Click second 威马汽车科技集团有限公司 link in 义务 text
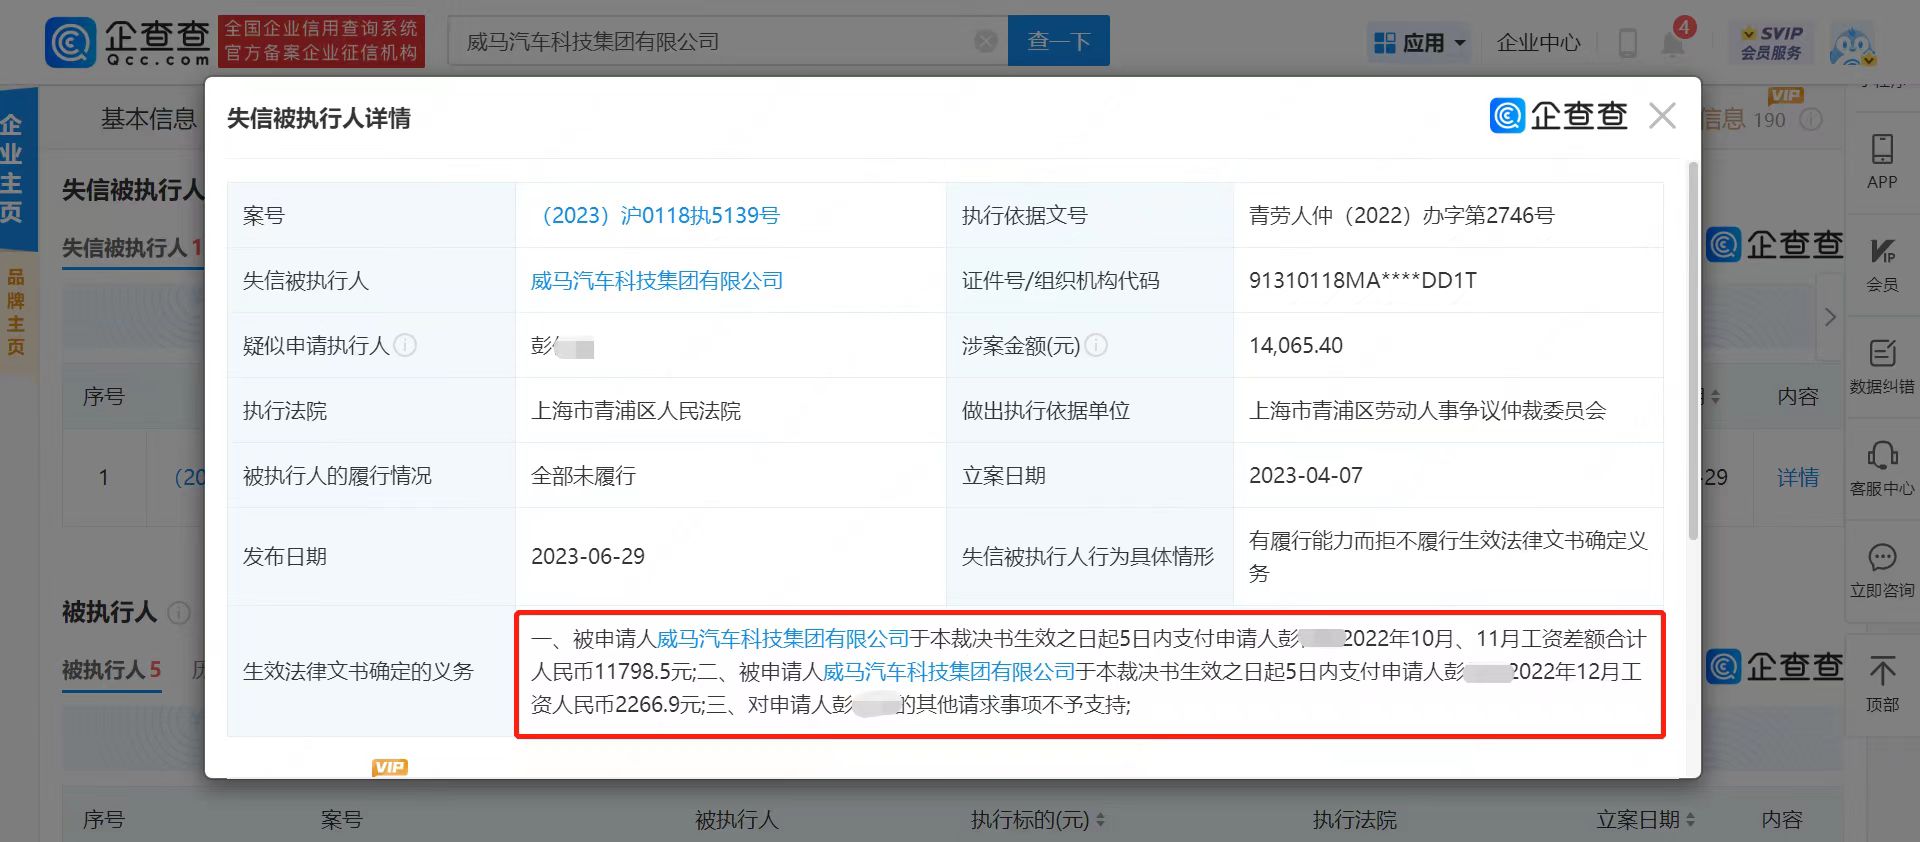The image size is (1920, 842). tap(949, 671)
